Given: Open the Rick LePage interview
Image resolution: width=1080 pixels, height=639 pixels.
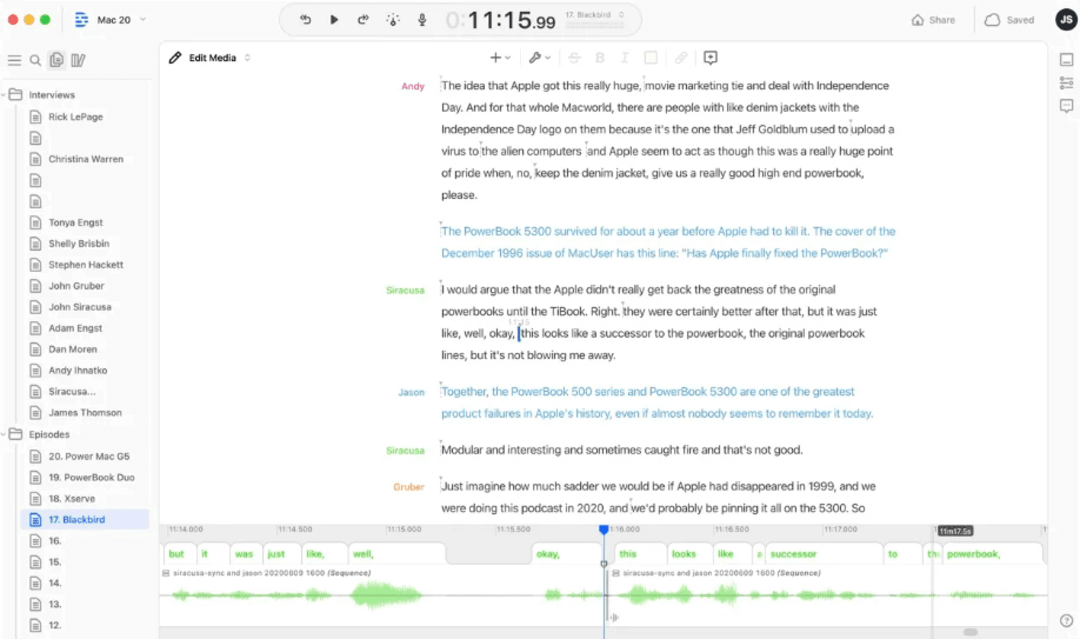Looking at the screenshot, I should click(x=76, y=117).
